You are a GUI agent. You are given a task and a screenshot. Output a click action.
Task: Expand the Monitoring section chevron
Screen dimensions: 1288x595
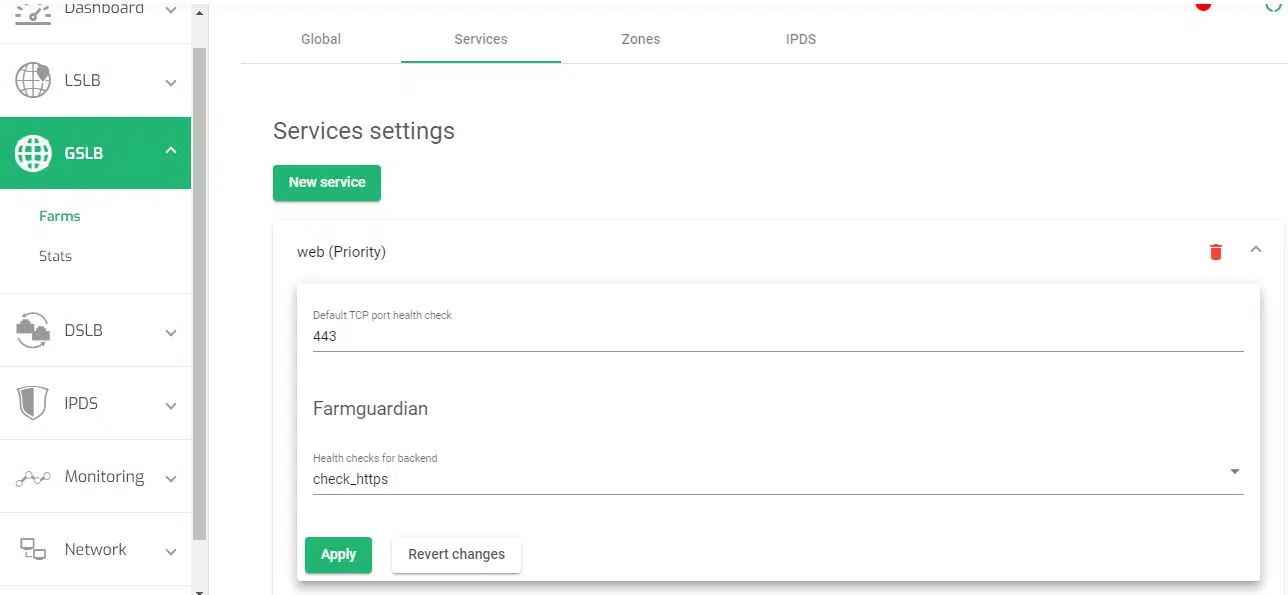171,478
